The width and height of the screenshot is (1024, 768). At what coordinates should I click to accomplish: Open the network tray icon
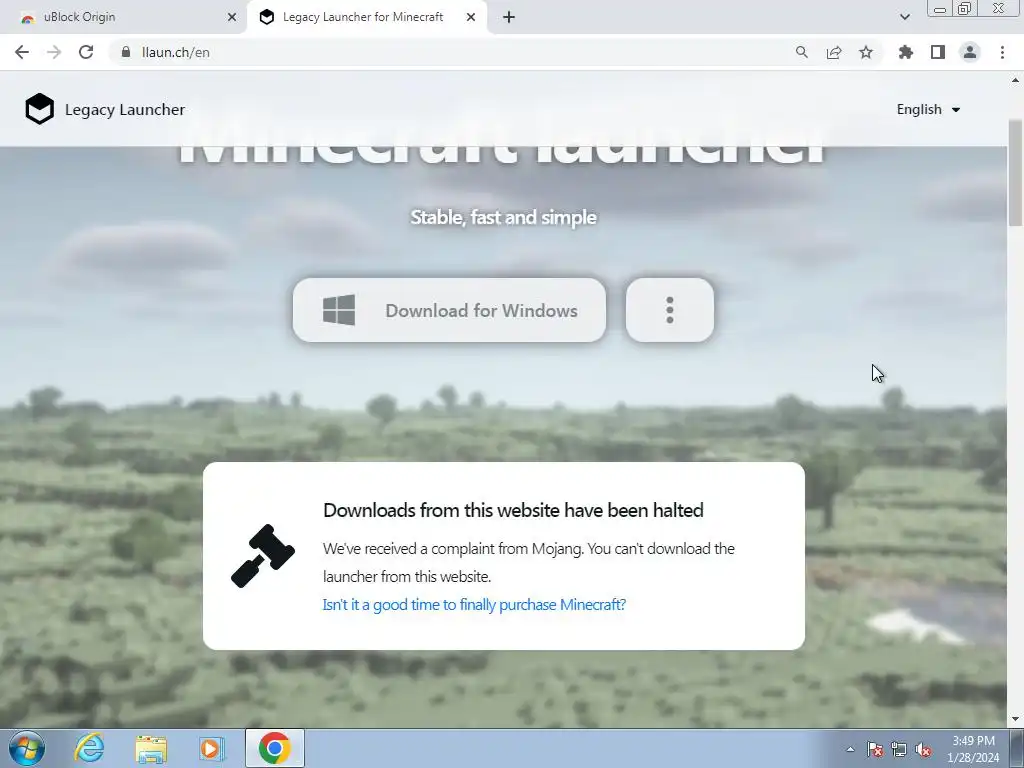click(899, 749)
